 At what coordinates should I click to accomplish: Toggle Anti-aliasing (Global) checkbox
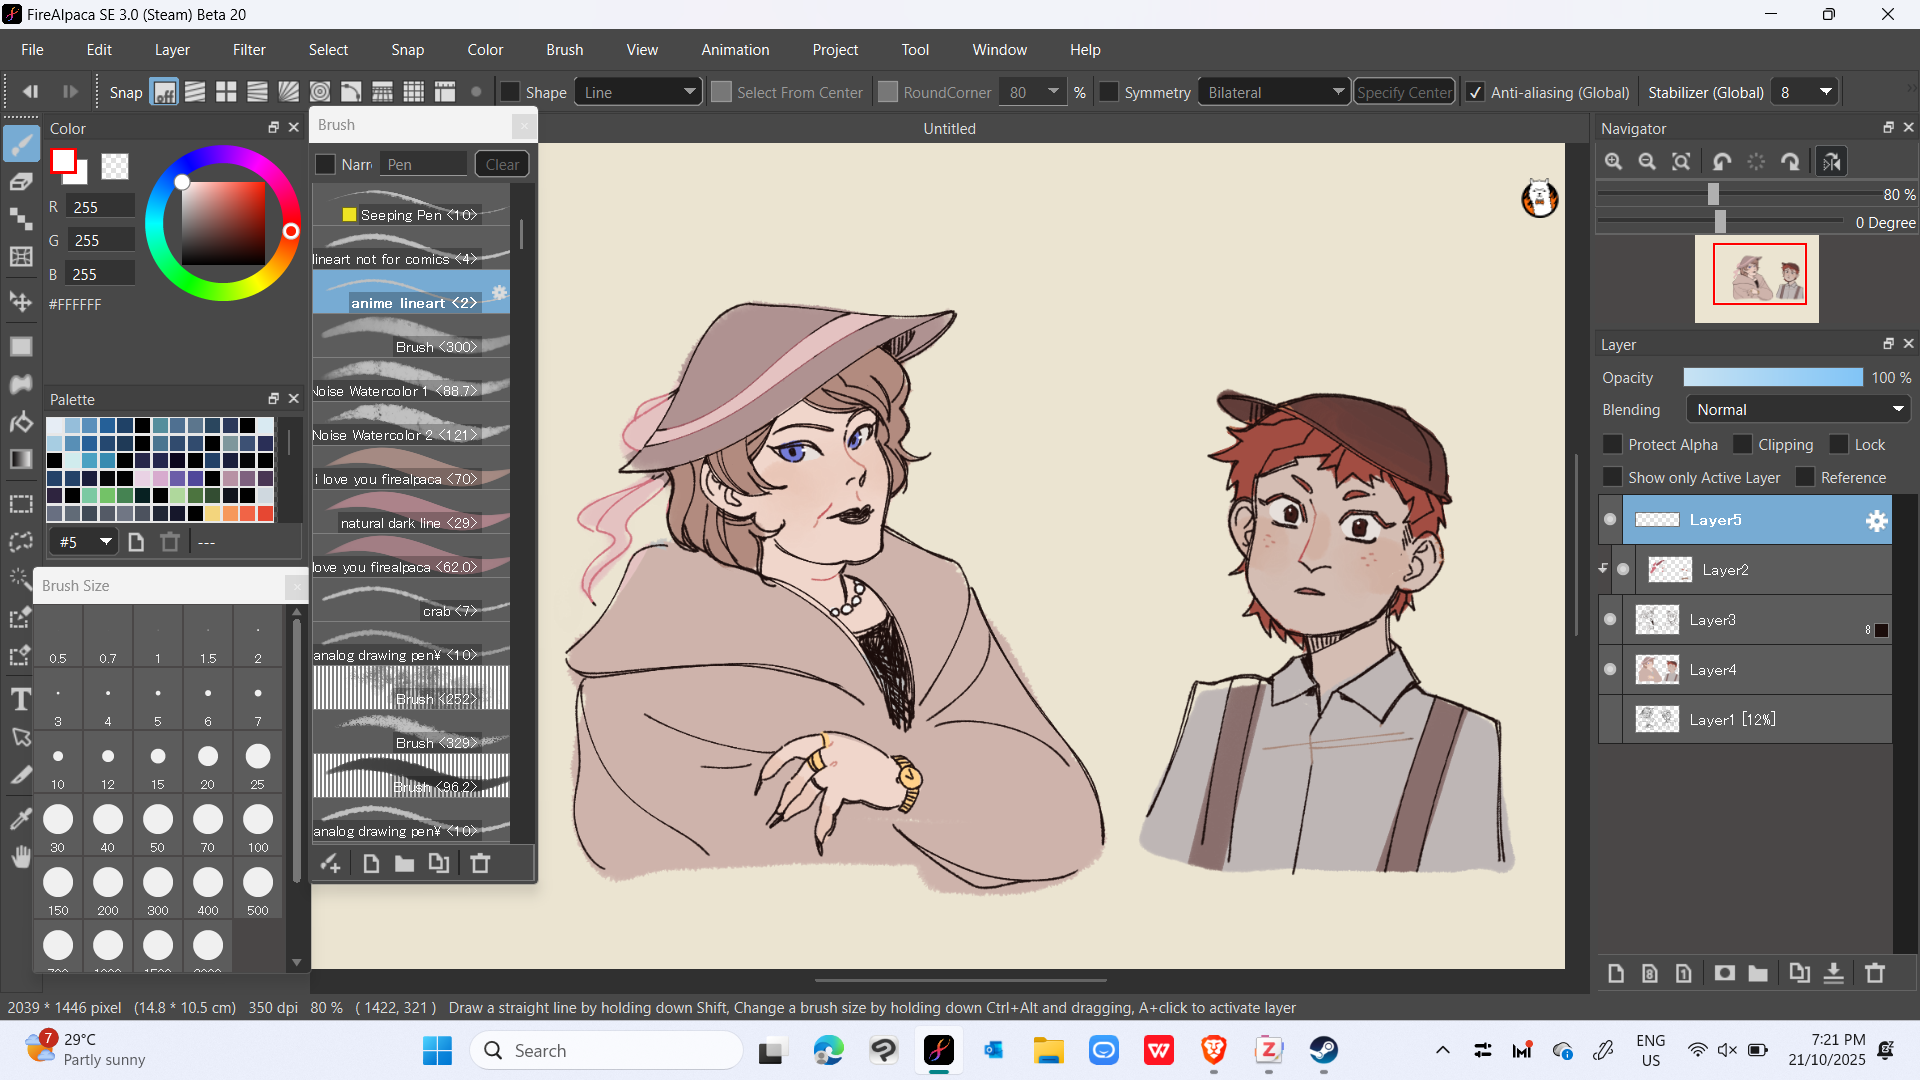pyautogui.click(x=1475, y=92)
